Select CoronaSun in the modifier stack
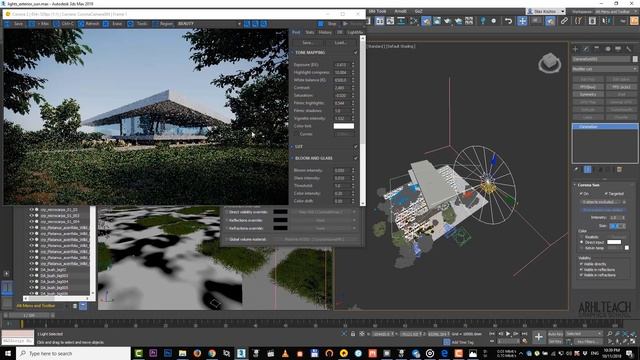 coord(605,127)
